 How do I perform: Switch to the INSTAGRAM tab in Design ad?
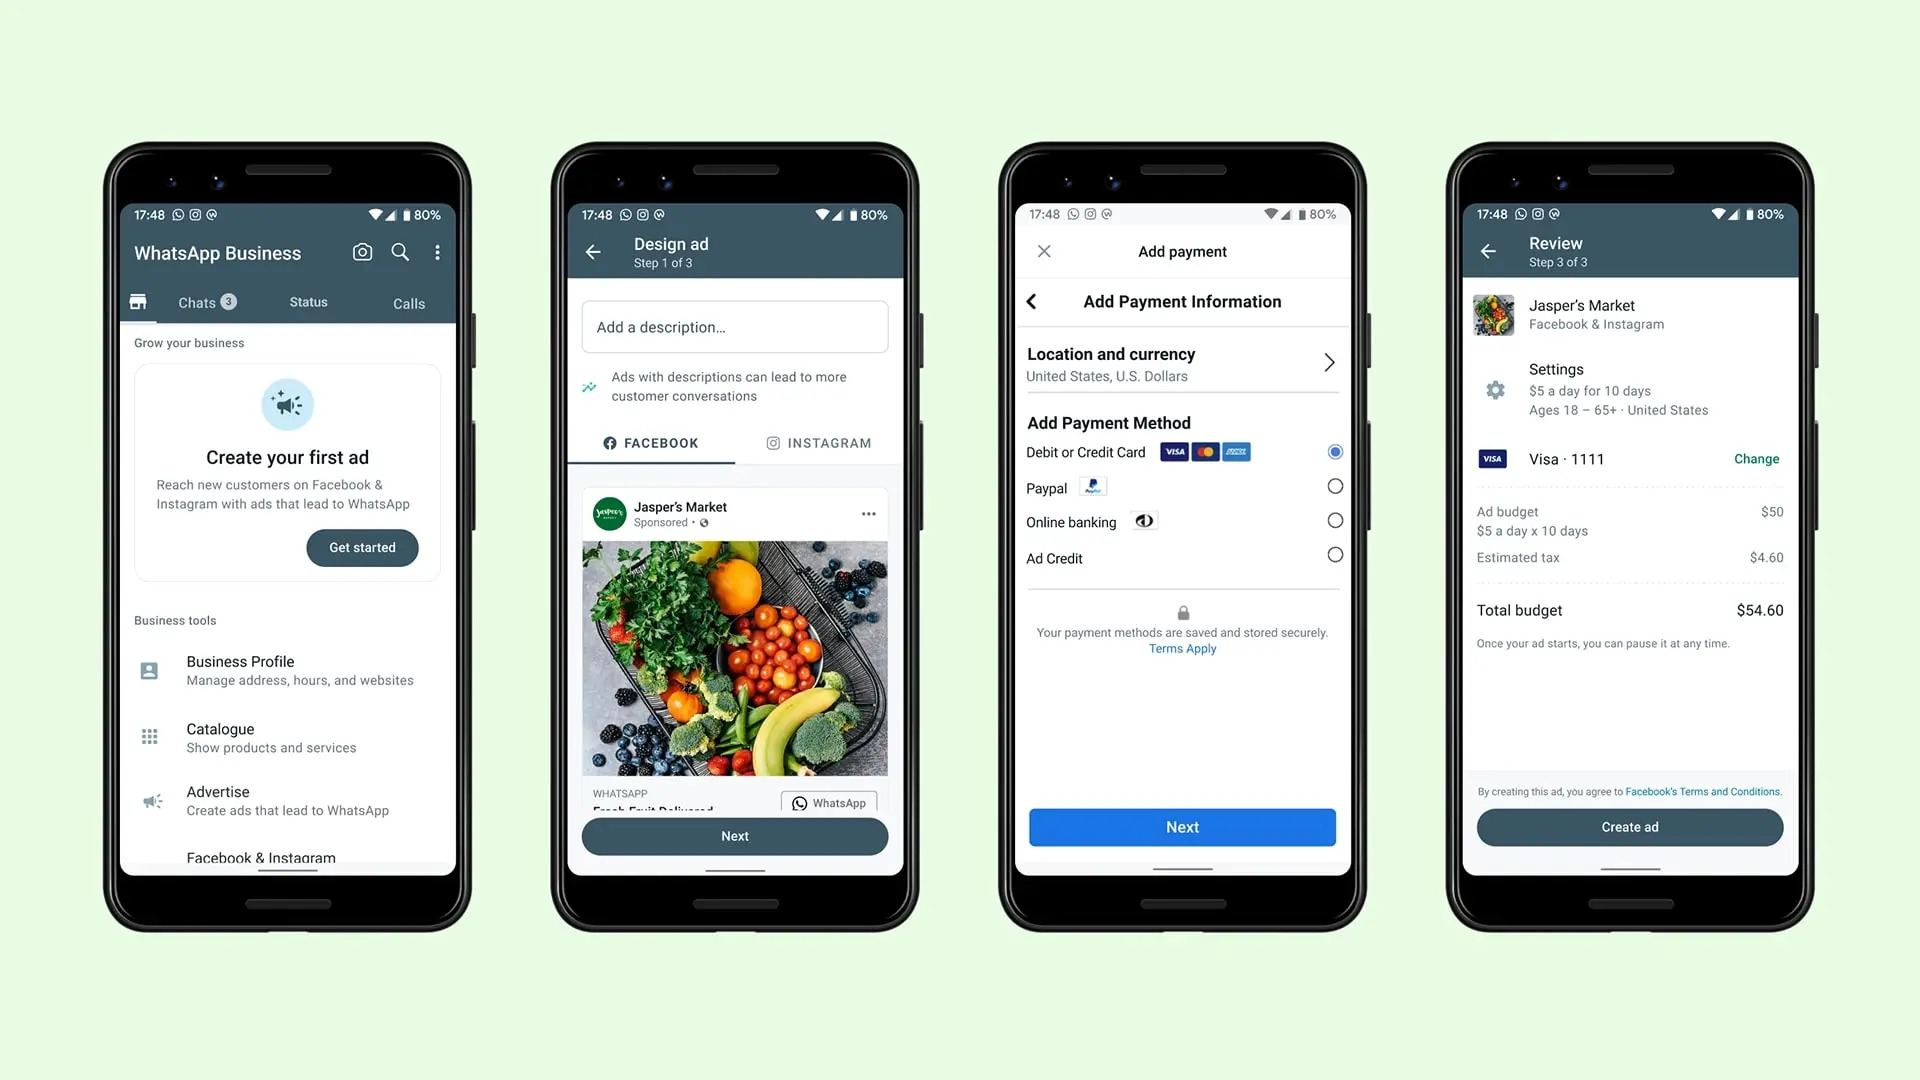(818, 443)
